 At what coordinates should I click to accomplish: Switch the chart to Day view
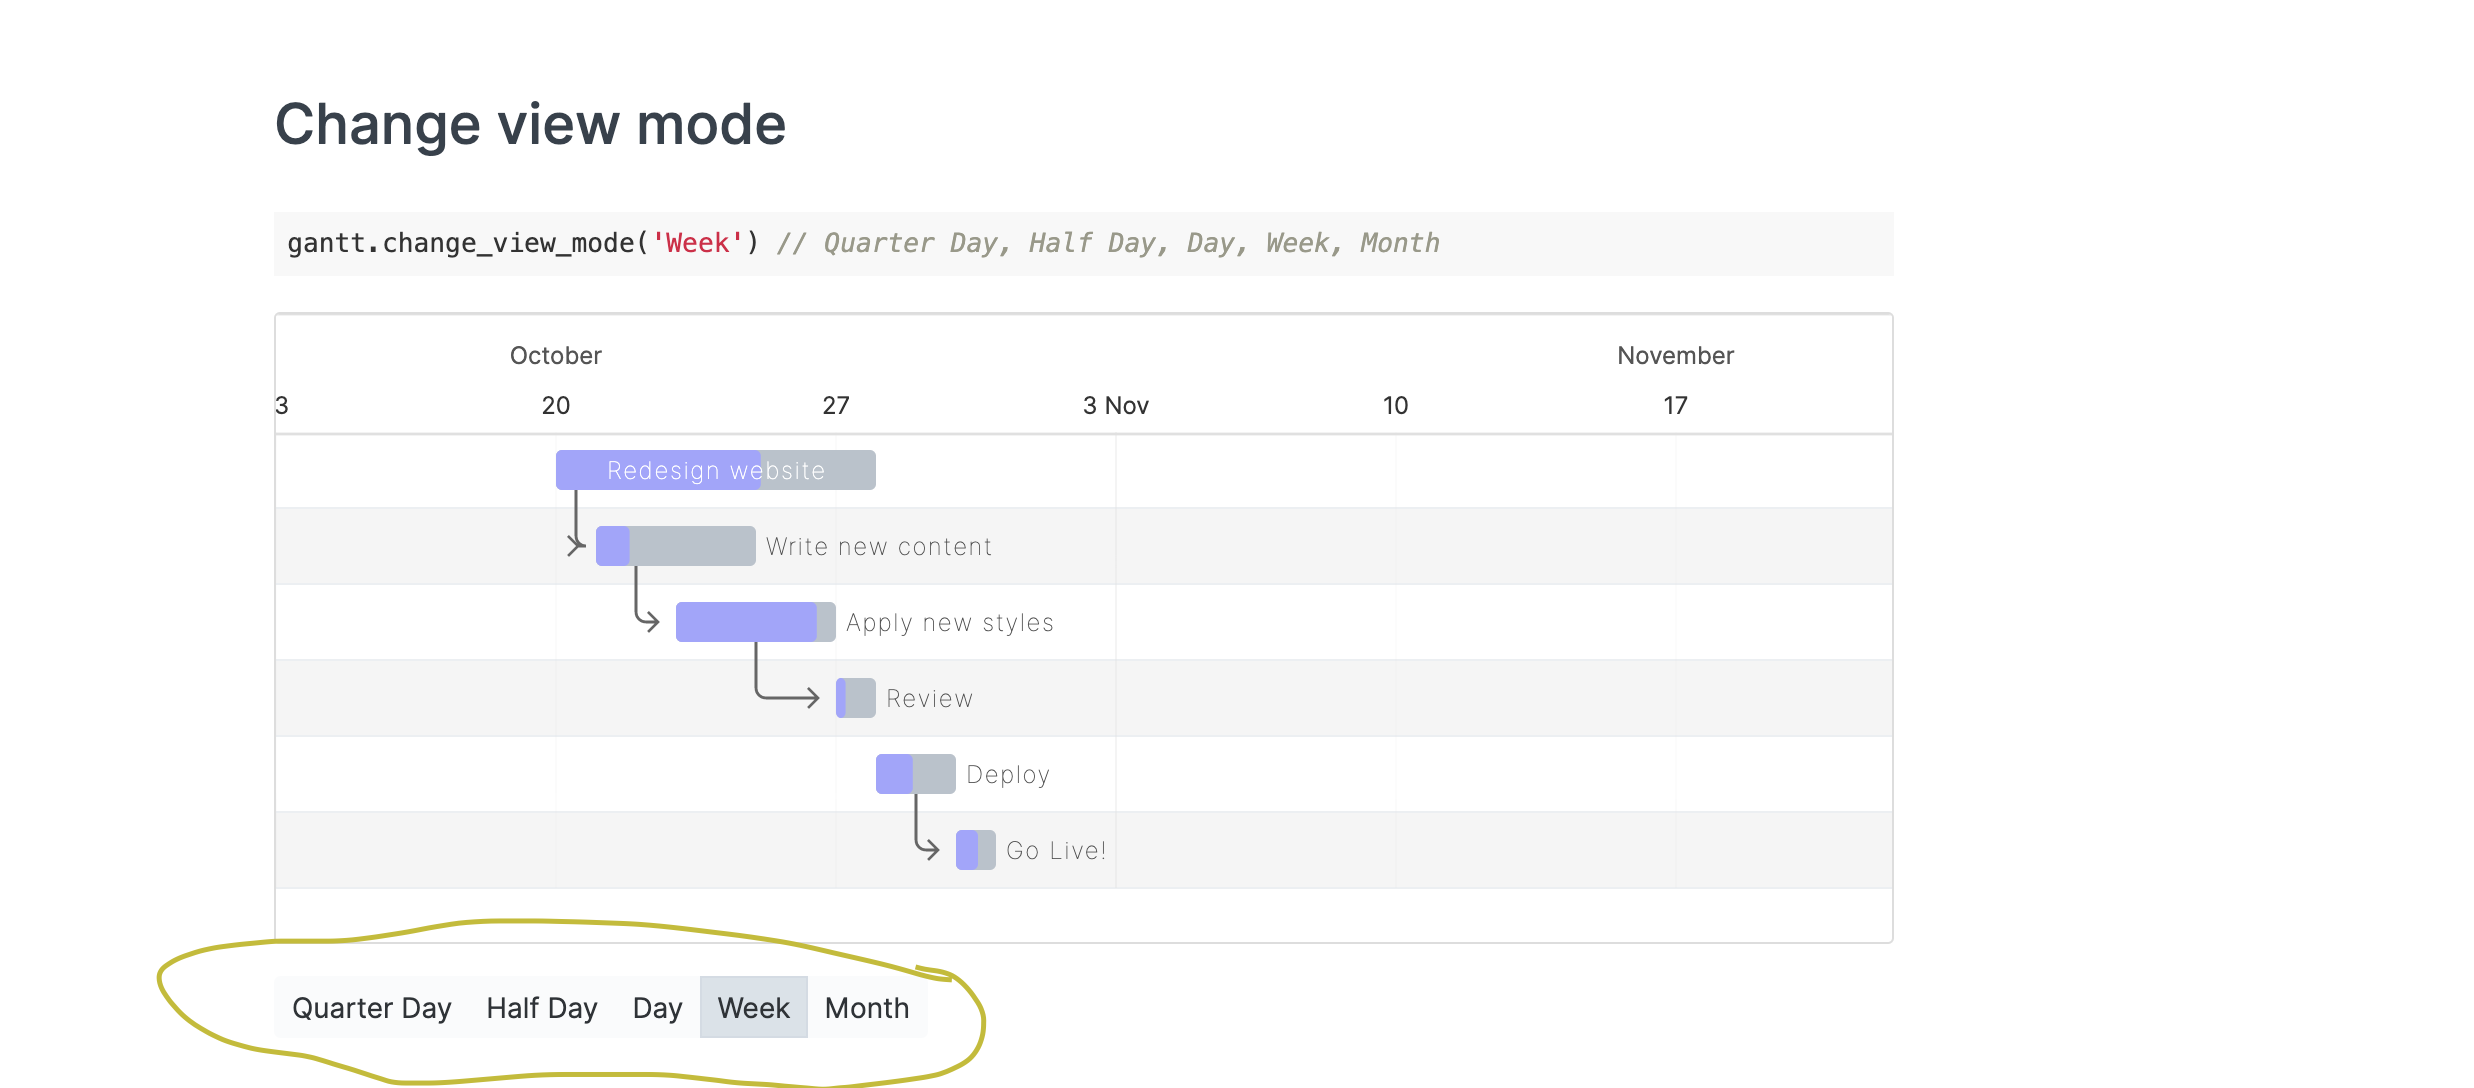(x=657, y=1007)
